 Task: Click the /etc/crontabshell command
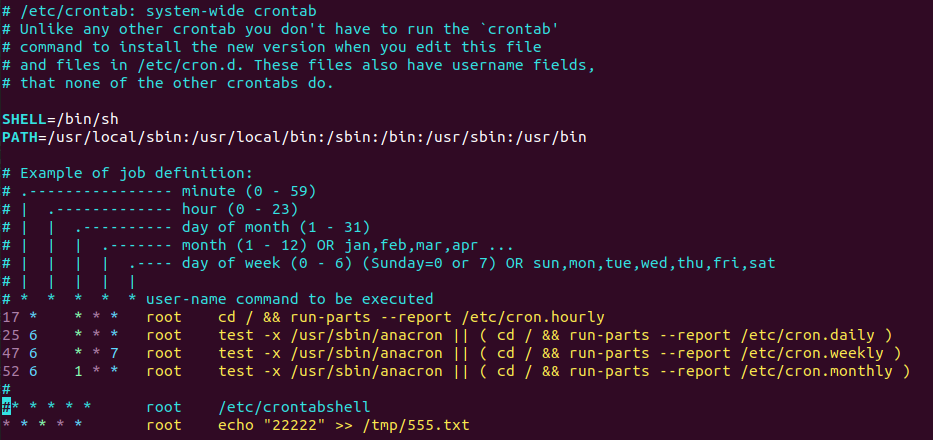[x=294, y=407]
